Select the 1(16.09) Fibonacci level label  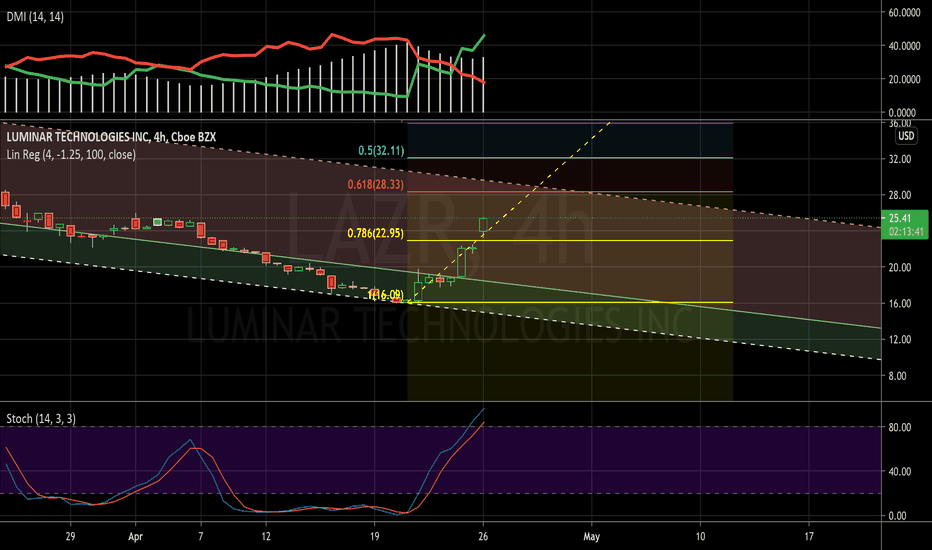[386, 294]
